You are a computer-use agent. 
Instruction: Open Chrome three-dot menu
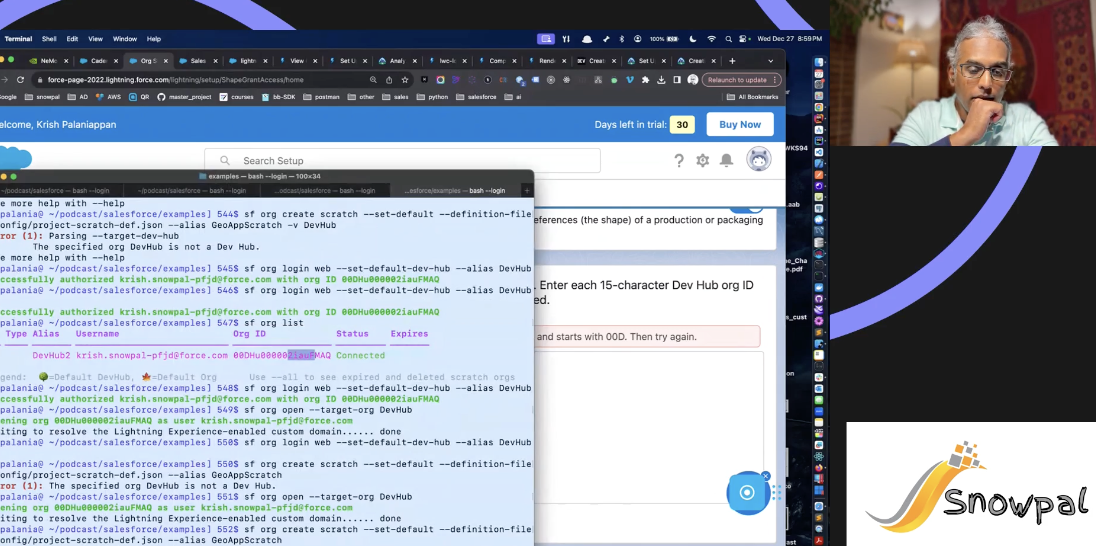[775, 80]
